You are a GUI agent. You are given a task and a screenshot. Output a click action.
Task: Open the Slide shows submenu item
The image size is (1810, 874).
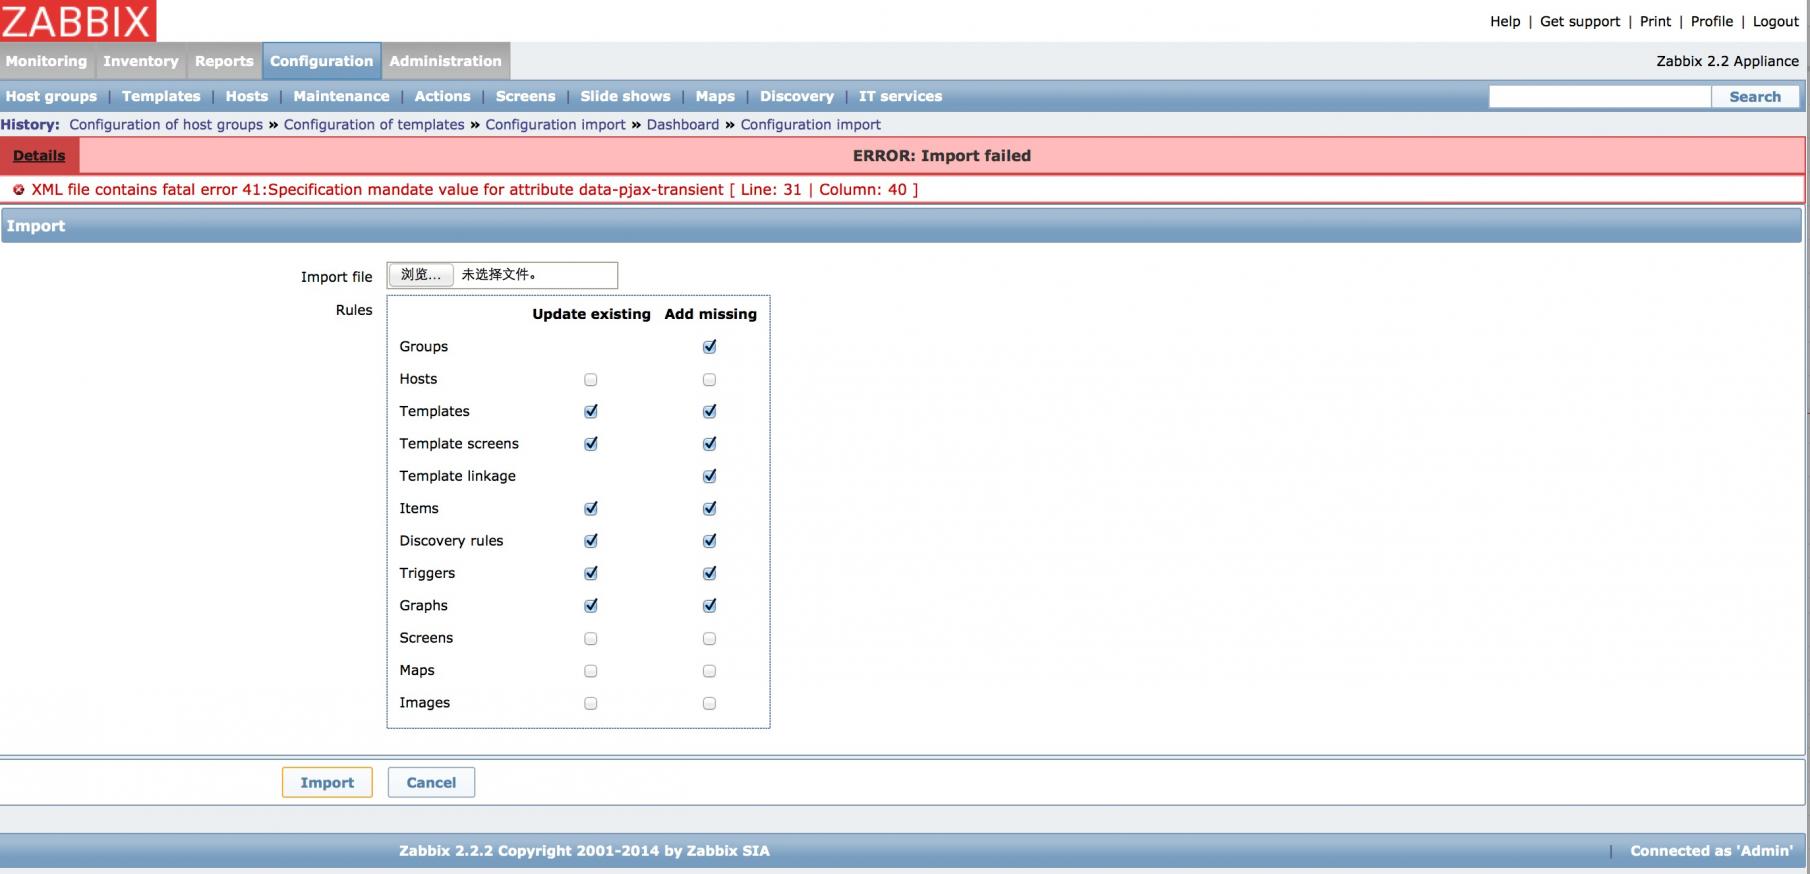(625, 97)
